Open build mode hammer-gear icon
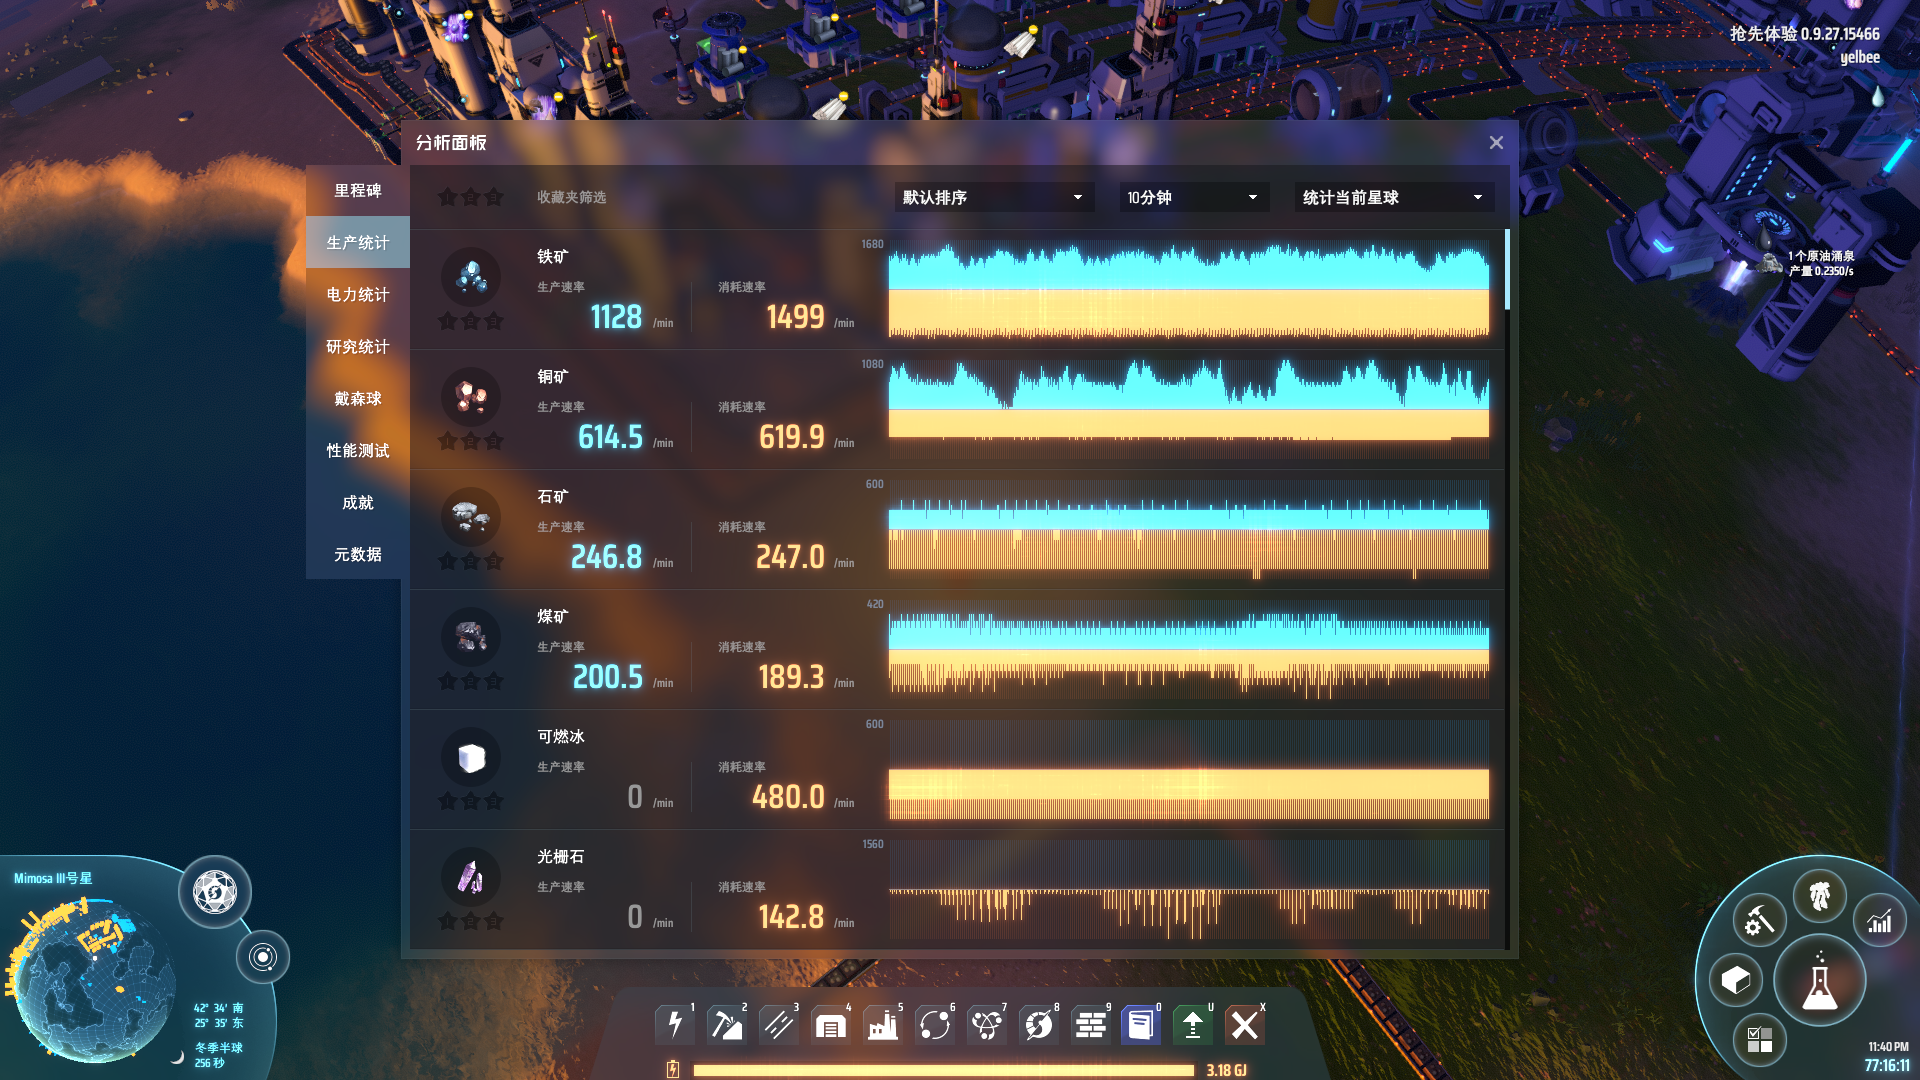 [x=1759, y=921]
